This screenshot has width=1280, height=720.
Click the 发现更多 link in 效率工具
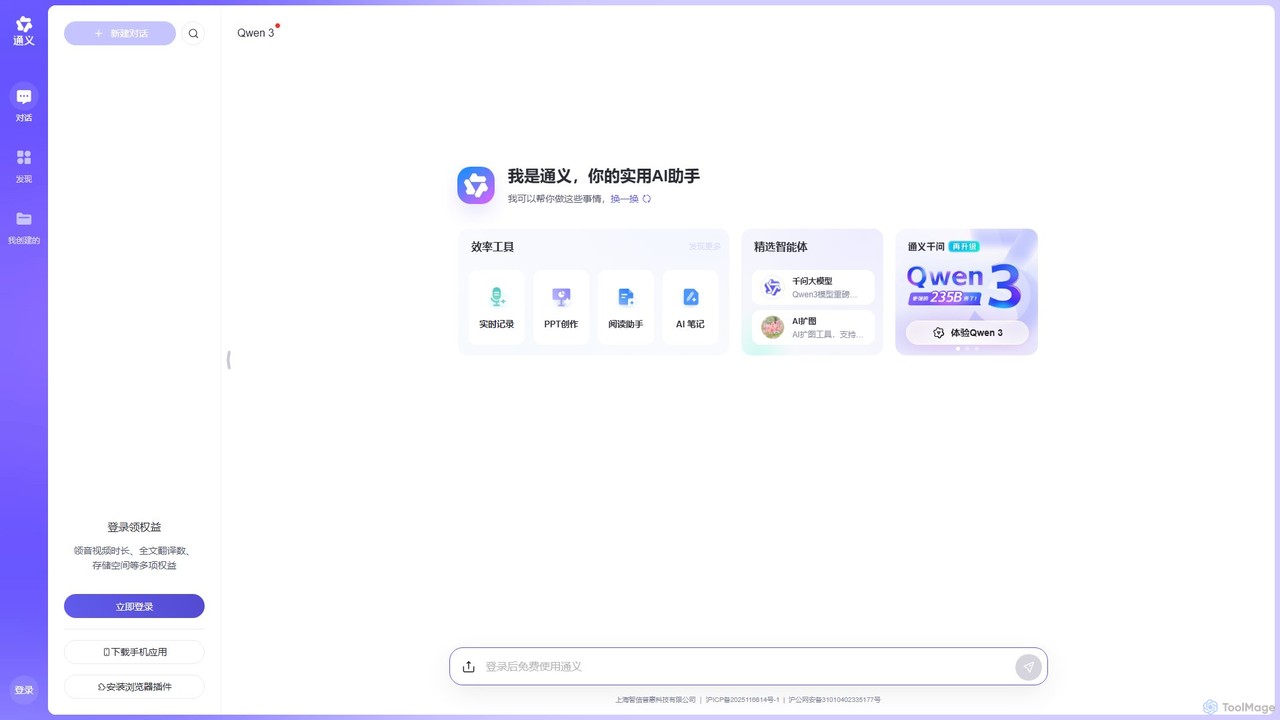pos(704,246)
